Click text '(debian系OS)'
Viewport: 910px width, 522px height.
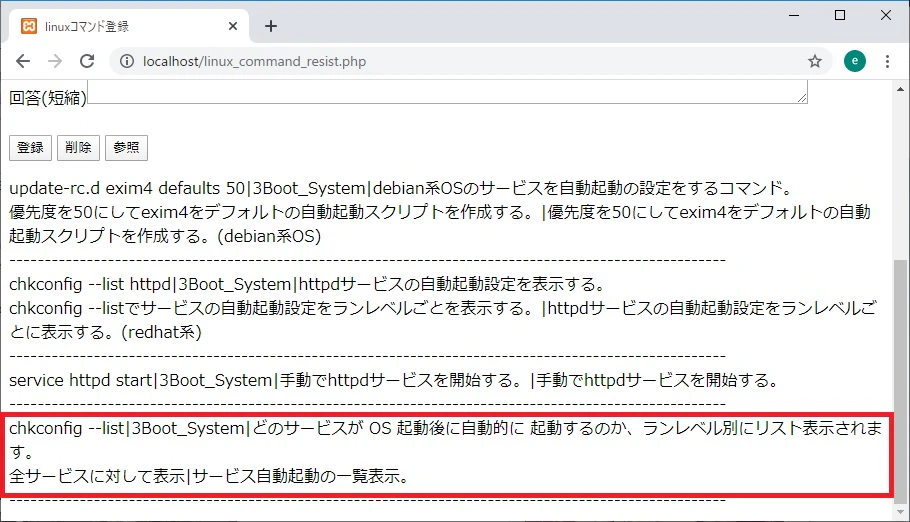tap(269, 236)
